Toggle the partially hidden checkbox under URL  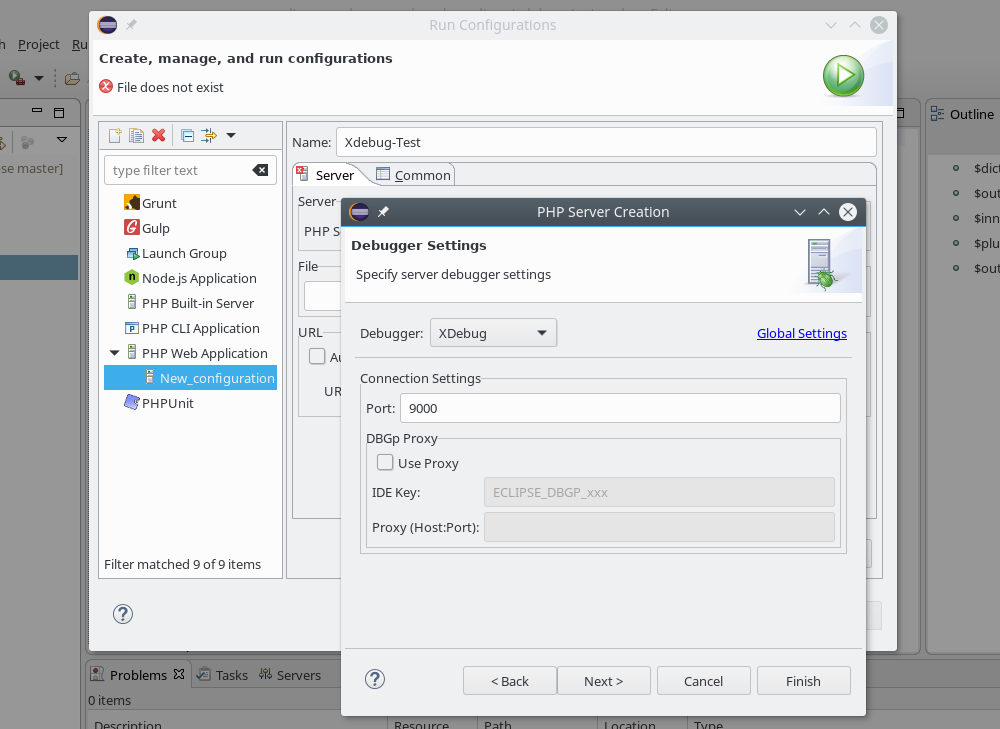point(317,356)
